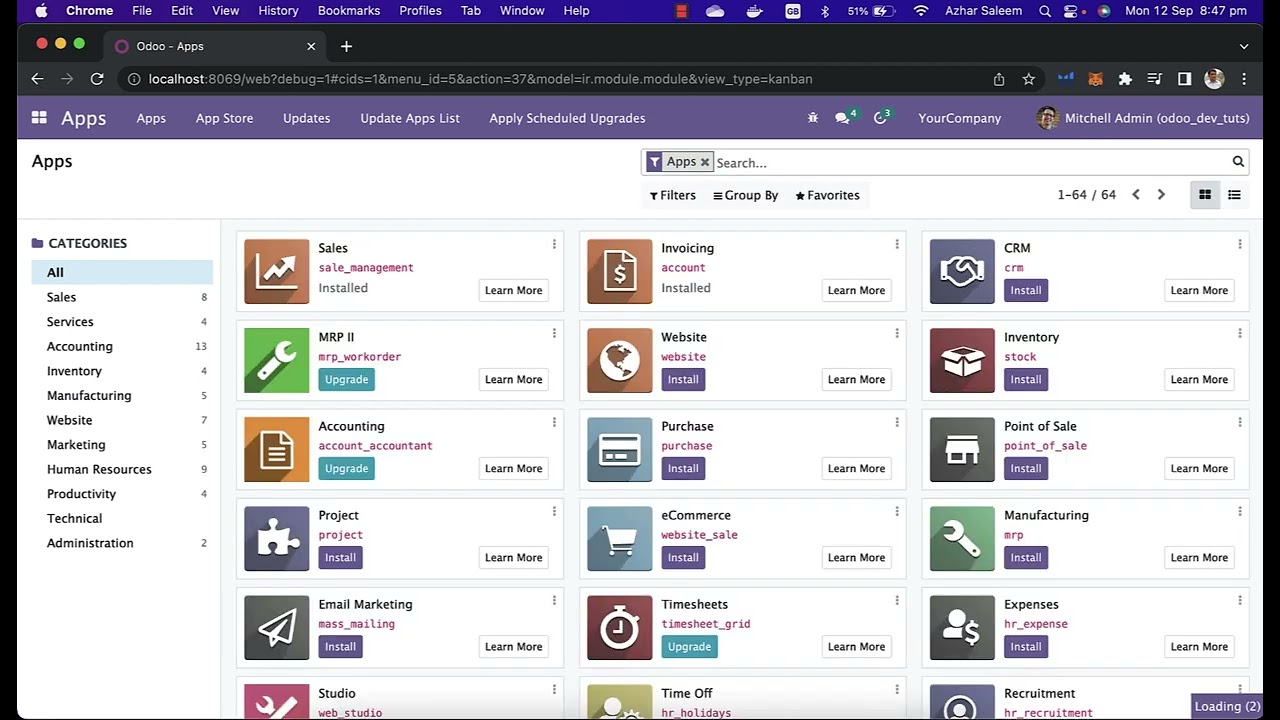Image resolution: width=1280 pixels, height=720 pixels.
Task: Switch to list view icon
Action: [x=1234, y=195]
